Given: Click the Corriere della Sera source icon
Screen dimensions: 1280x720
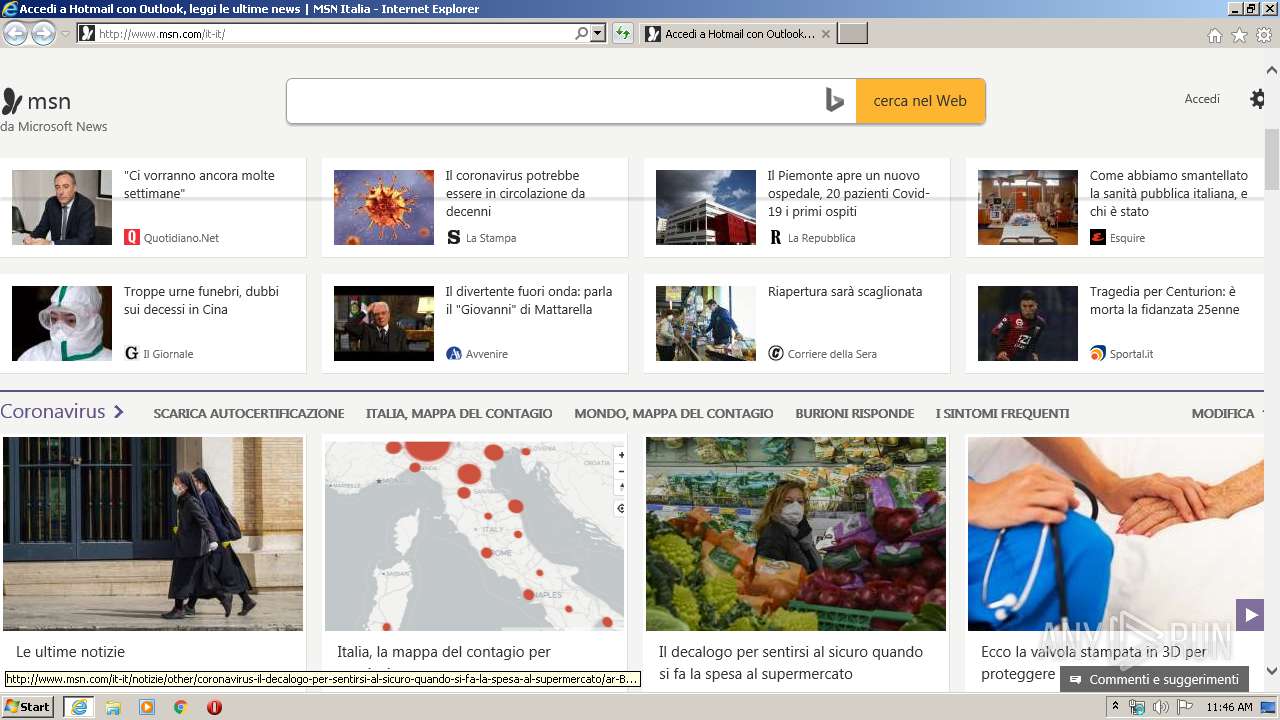Looking at the screenshot, I should (776, 354).
